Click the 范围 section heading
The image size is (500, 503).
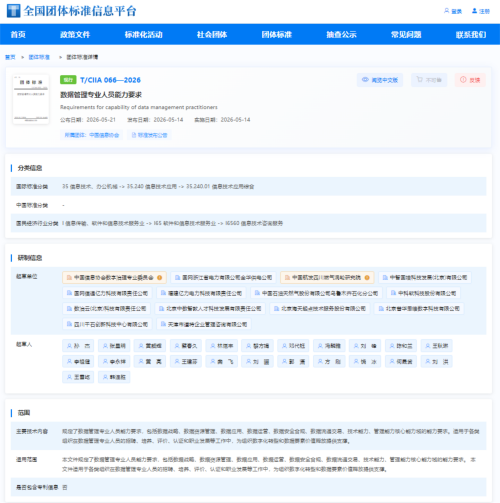point(24,413)
